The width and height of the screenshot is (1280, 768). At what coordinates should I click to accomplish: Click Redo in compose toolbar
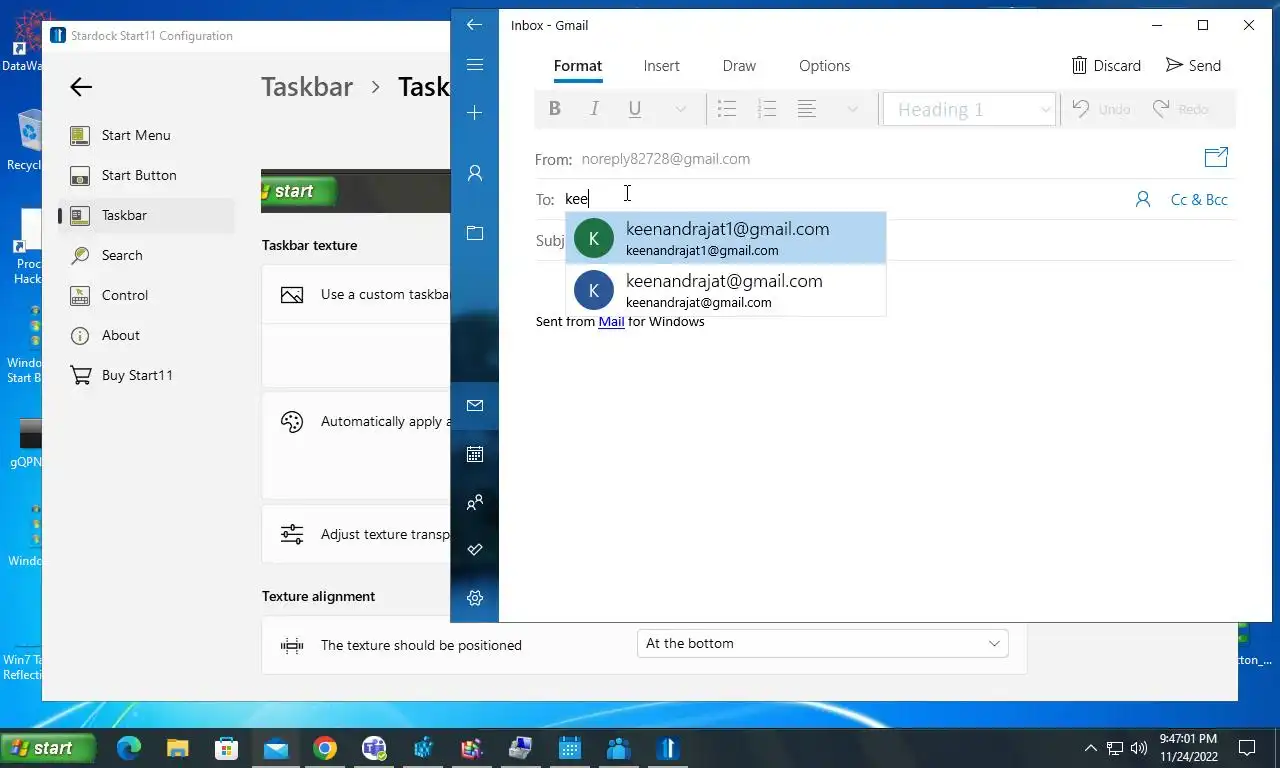click(1181, 109)
